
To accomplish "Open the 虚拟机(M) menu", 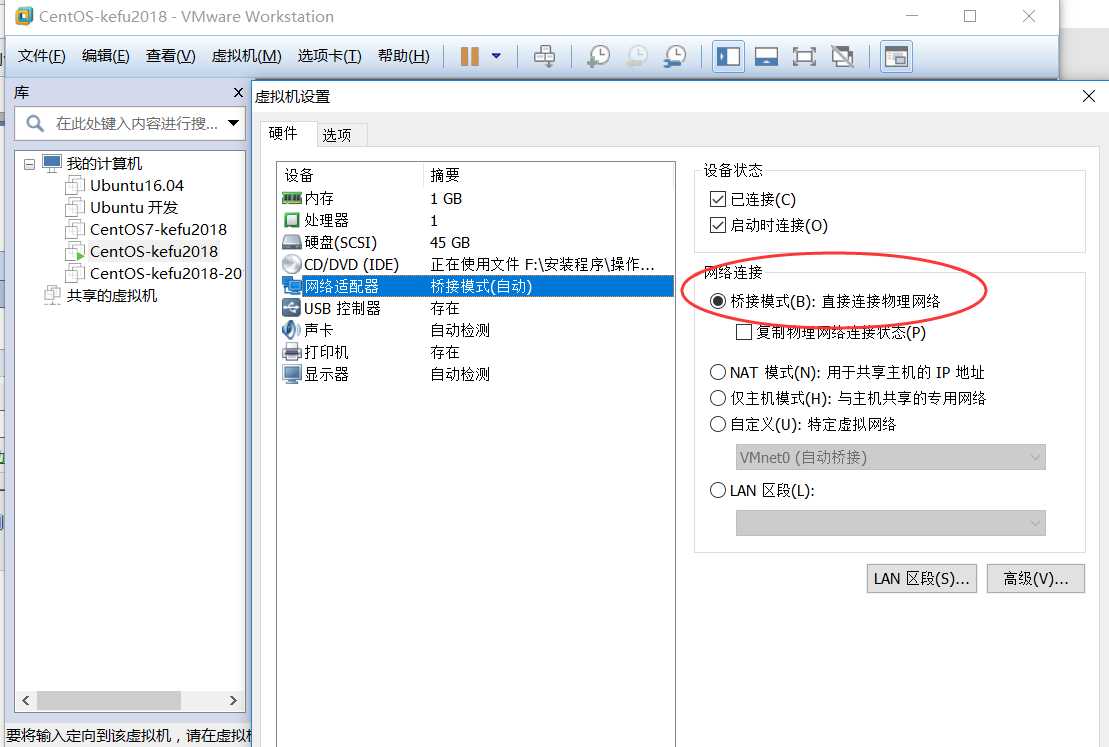I will click(246, 56).
